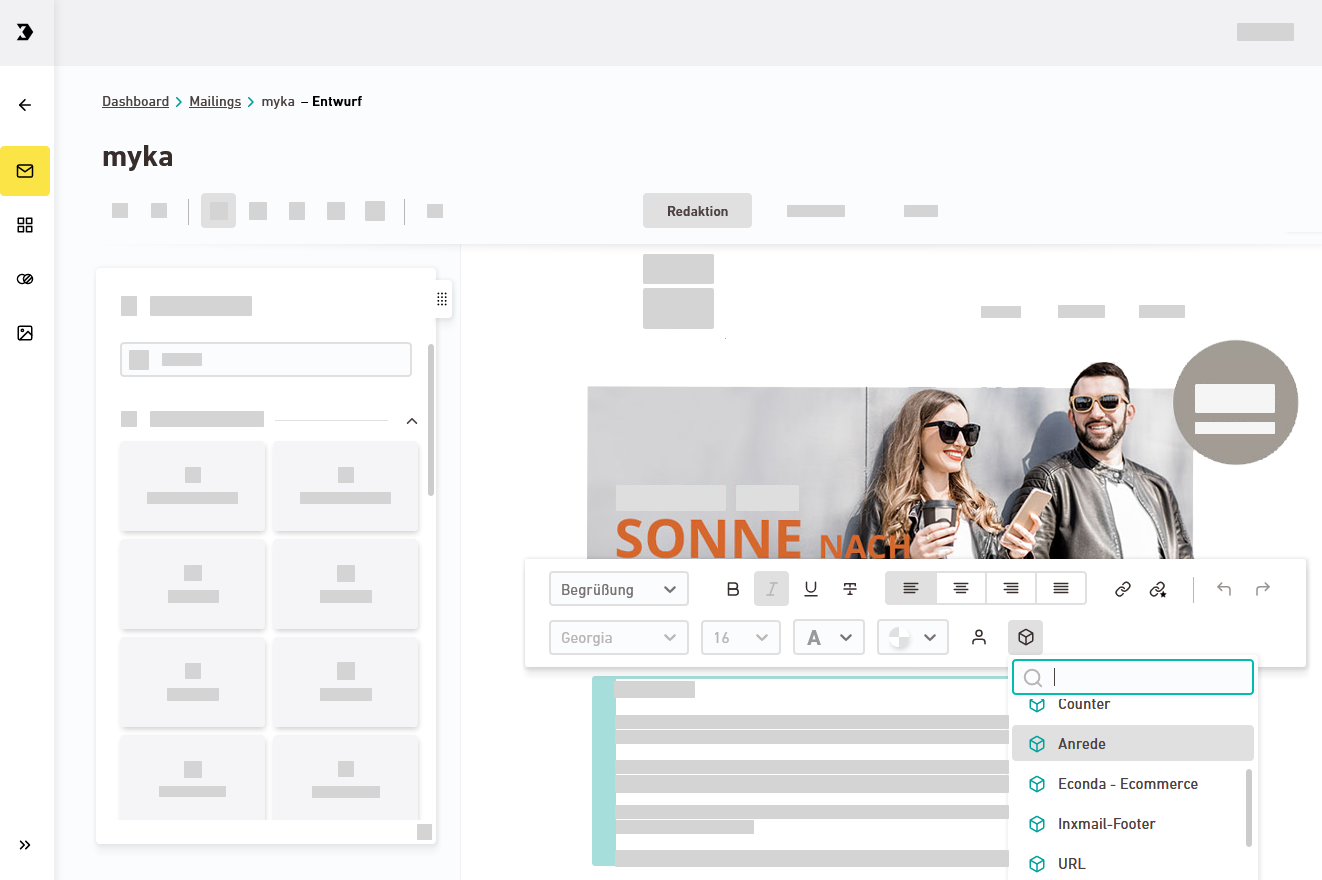Open the Mailings breadcrumb link

(215, 101)
